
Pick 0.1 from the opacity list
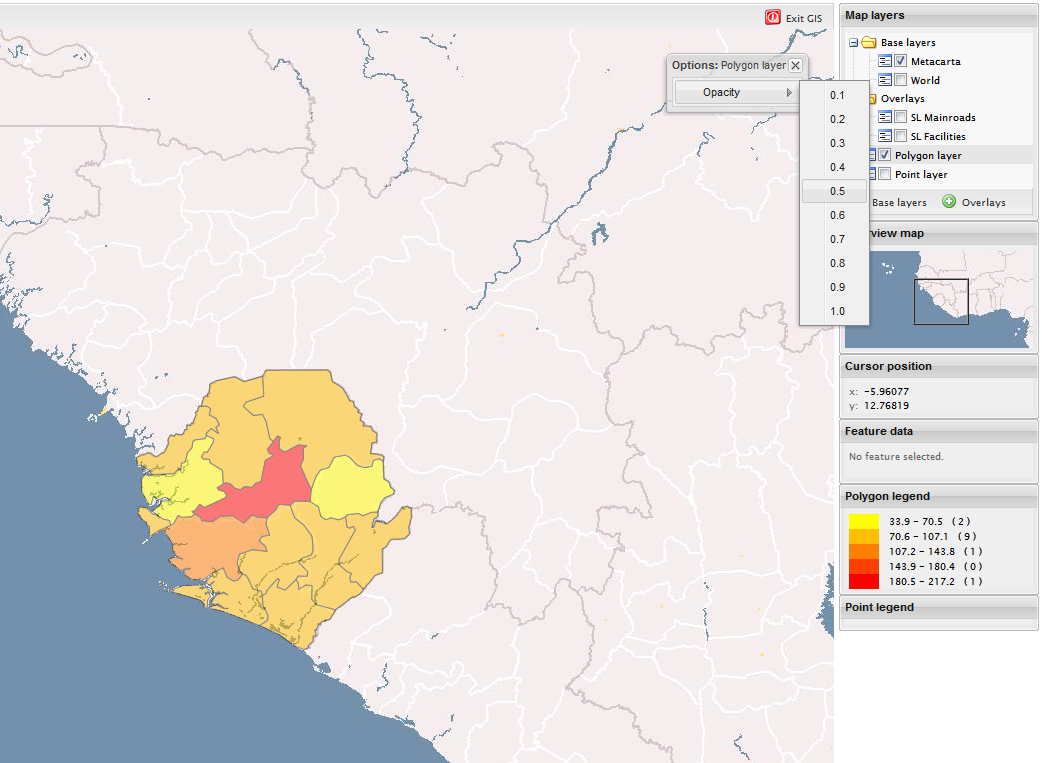(x=836, y=95)
